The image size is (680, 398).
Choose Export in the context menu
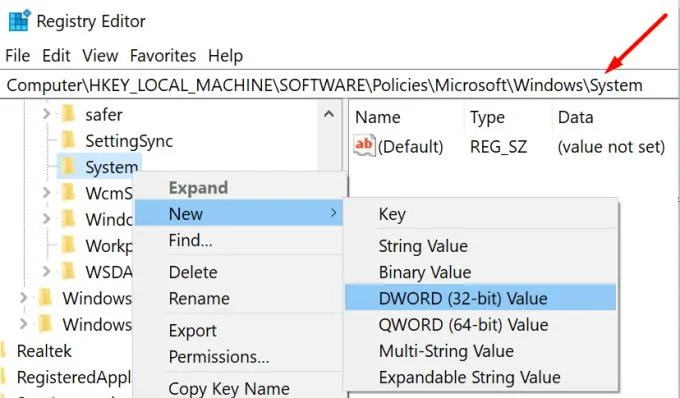pyautogui.click(x=192, y=331)
